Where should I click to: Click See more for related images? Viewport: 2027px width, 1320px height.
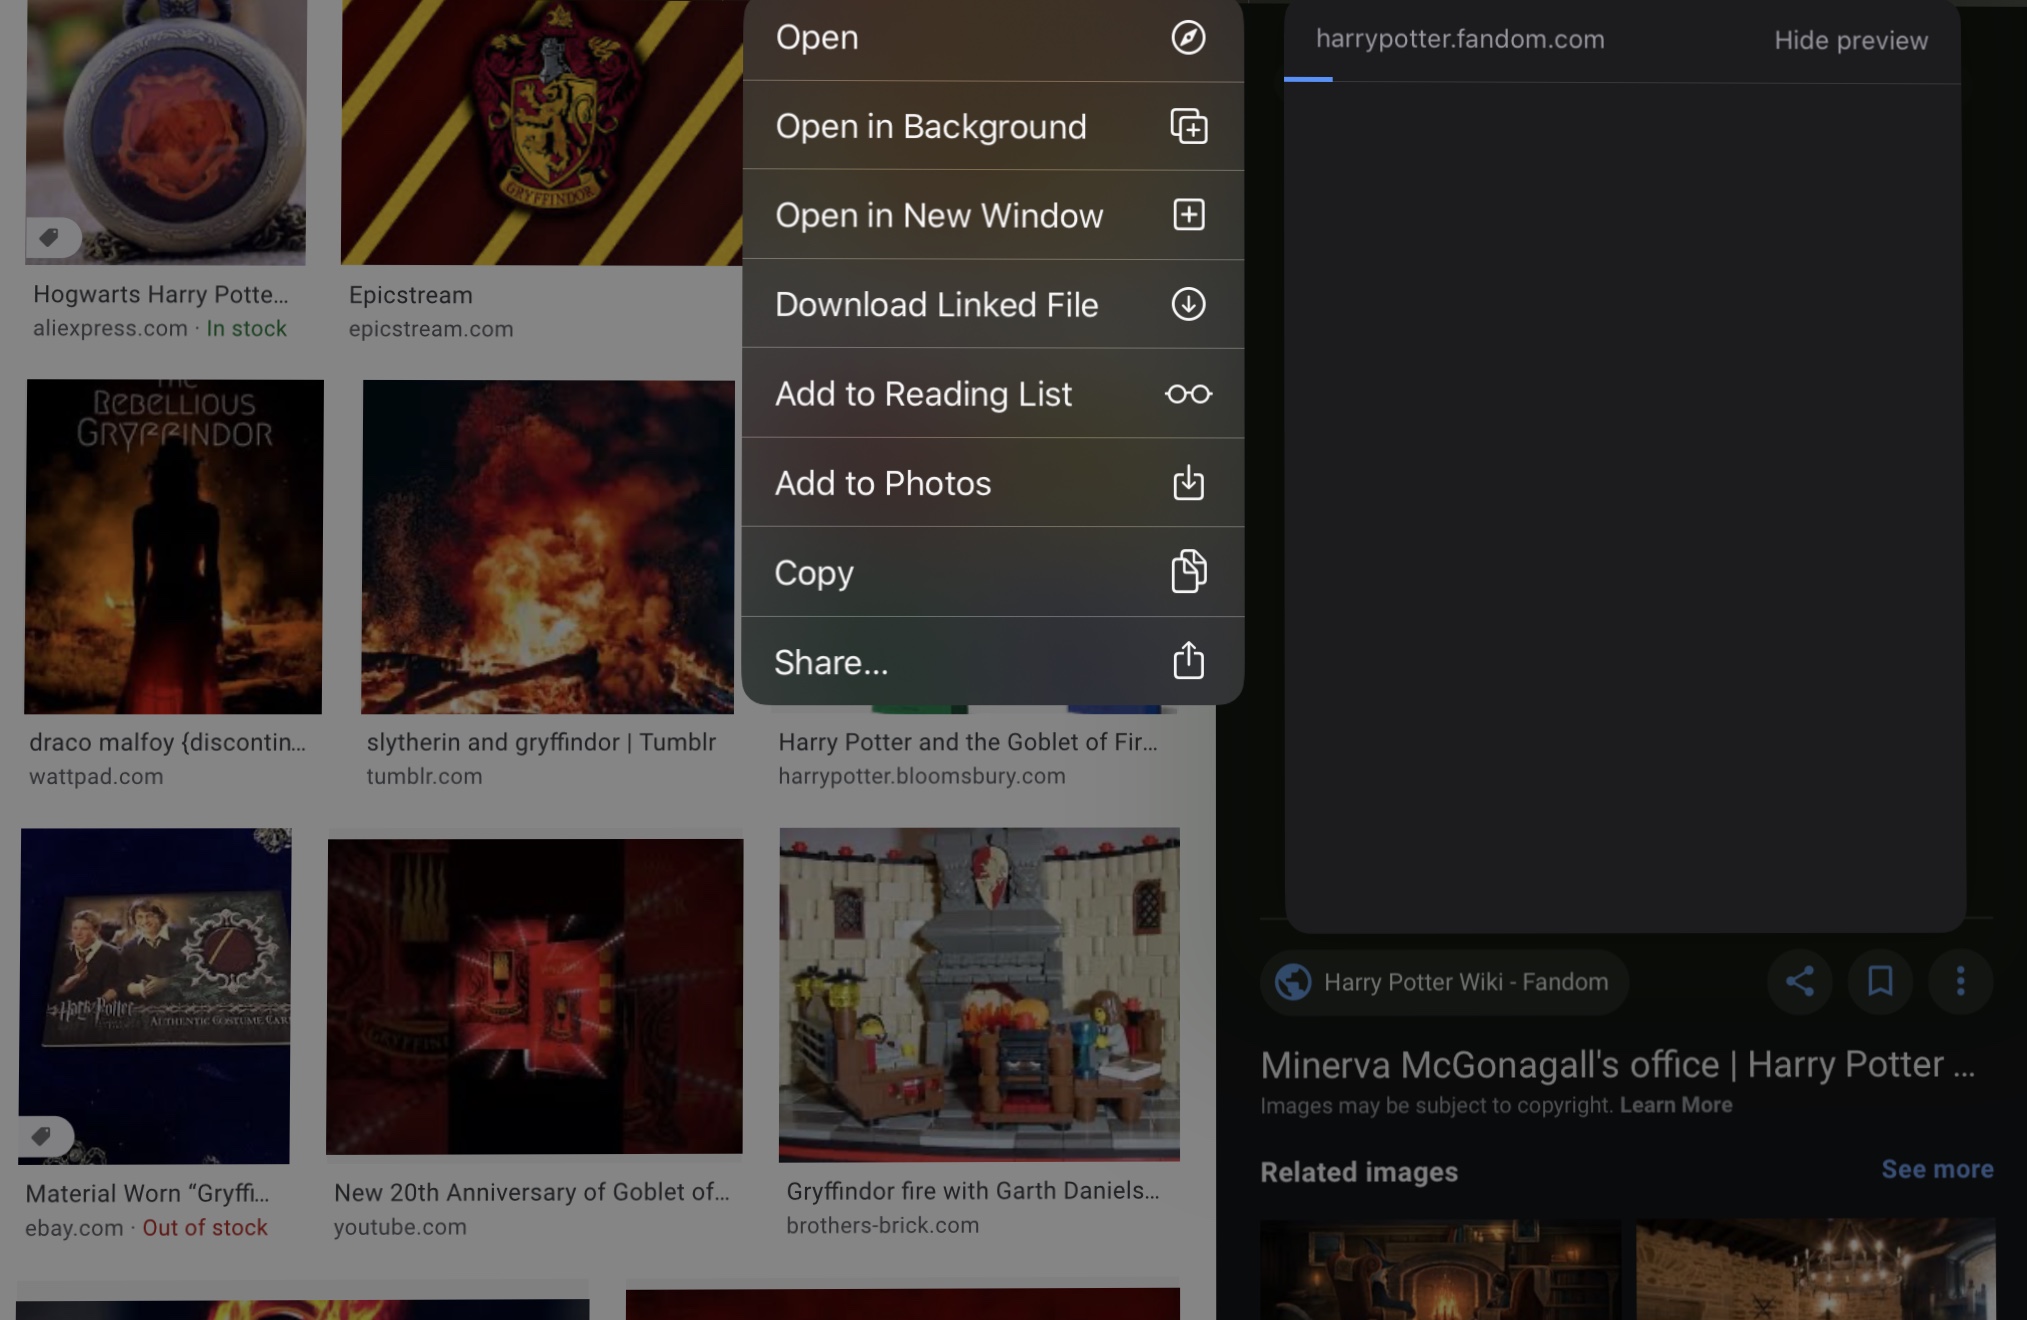pyautogui.click(x=1937, y=1169)
